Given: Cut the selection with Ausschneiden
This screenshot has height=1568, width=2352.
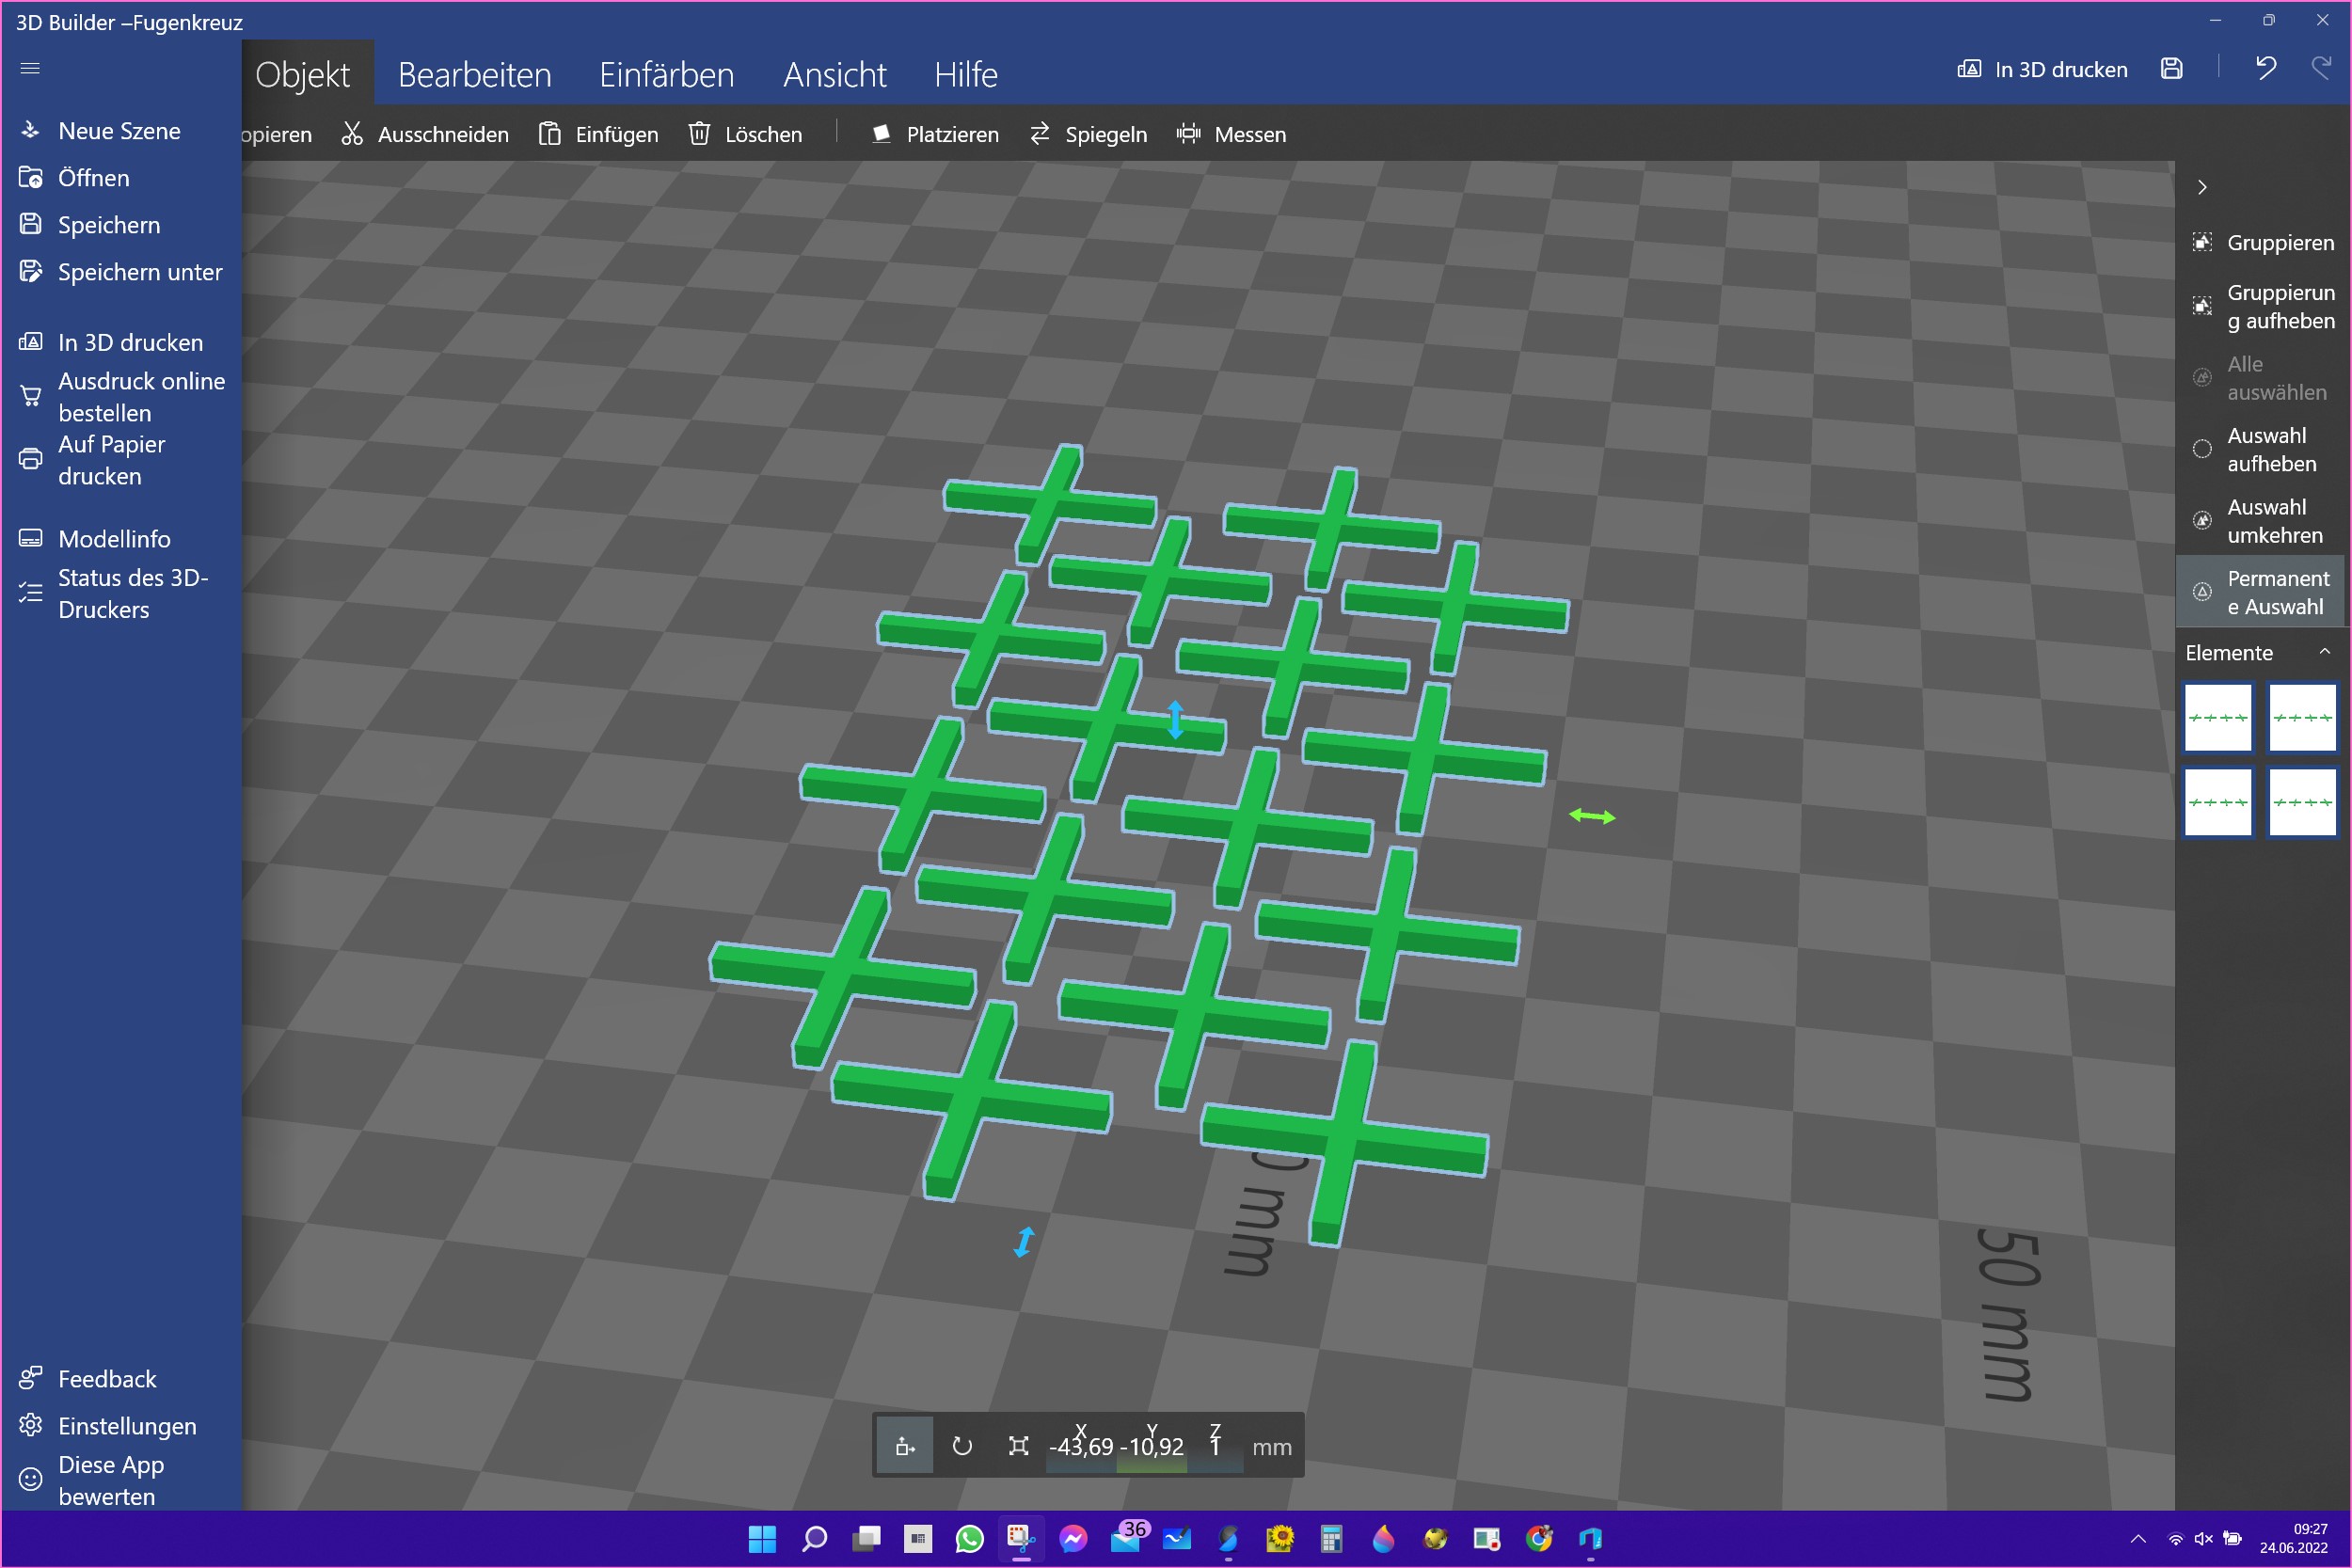Looking at the screenshot, I should 425,134.
